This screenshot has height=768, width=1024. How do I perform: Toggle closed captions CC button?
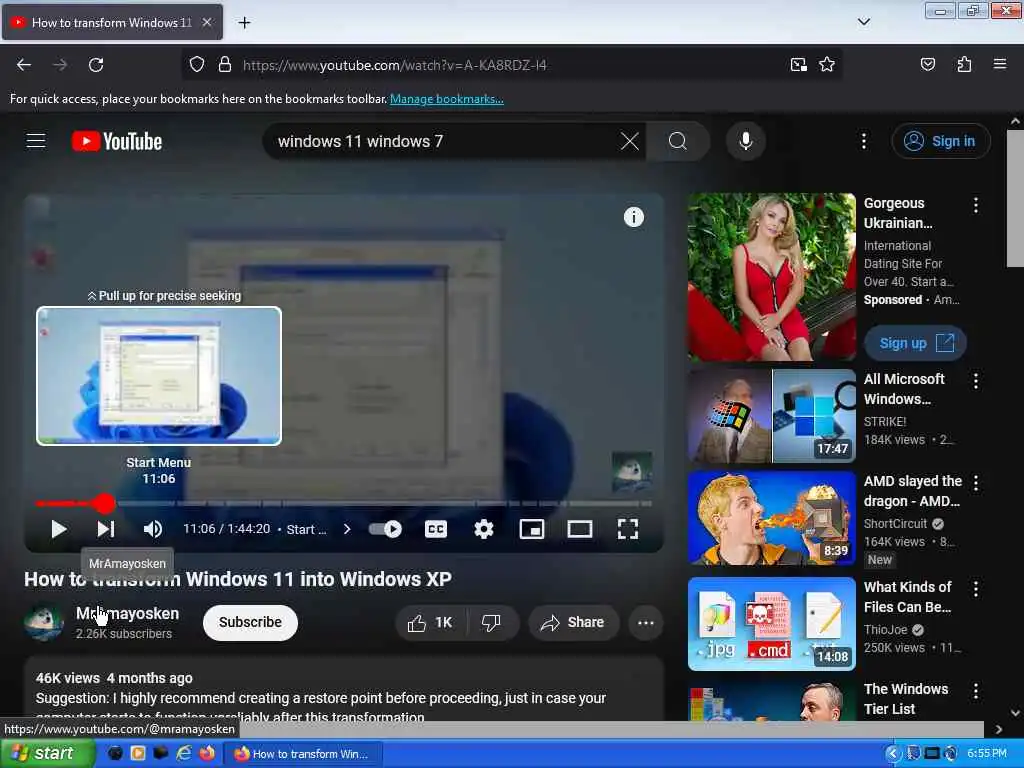[436, 529]
